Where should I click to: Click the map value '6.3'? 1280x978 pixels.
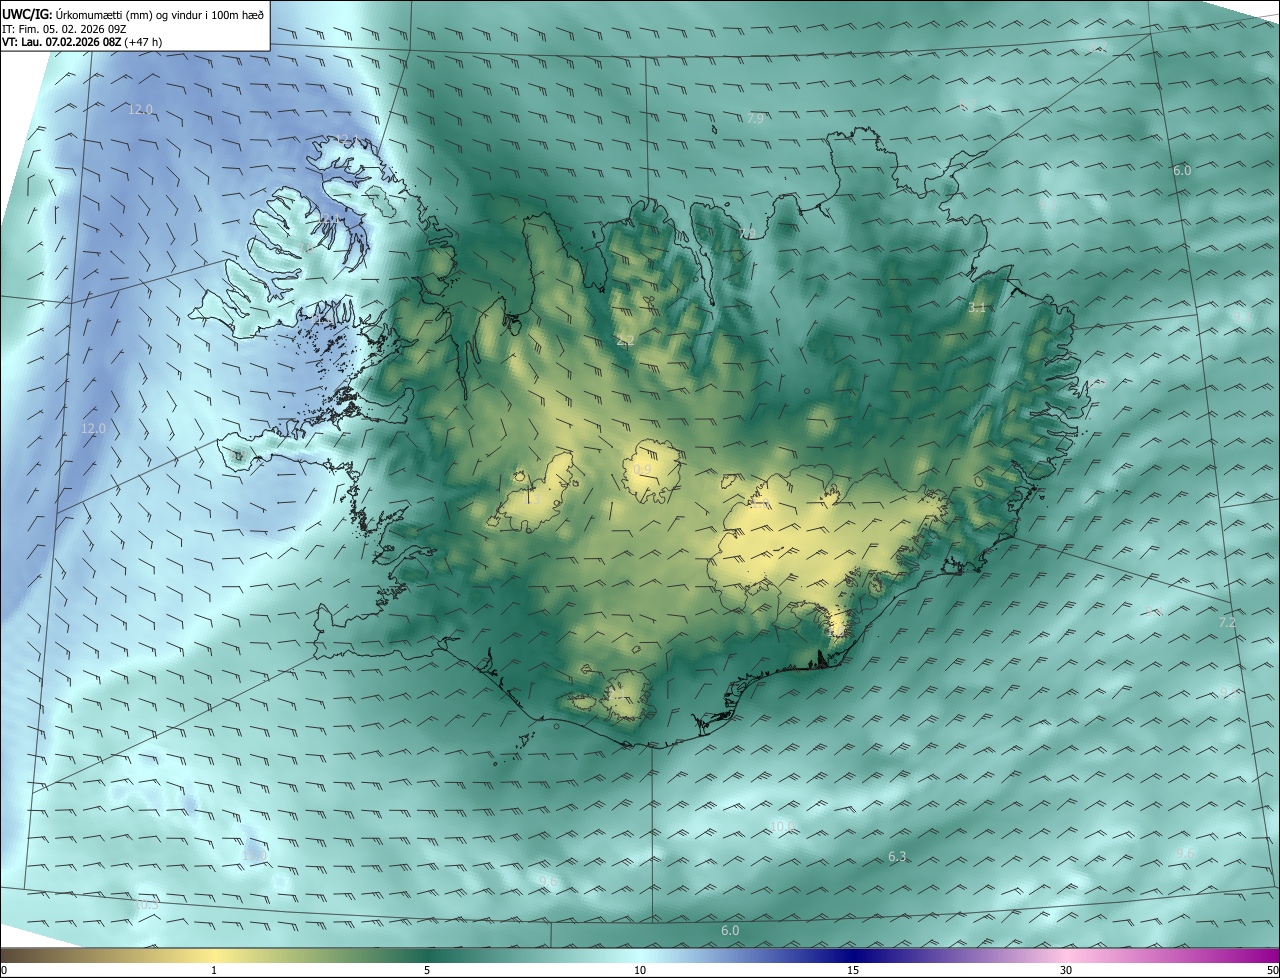[897, 856]
